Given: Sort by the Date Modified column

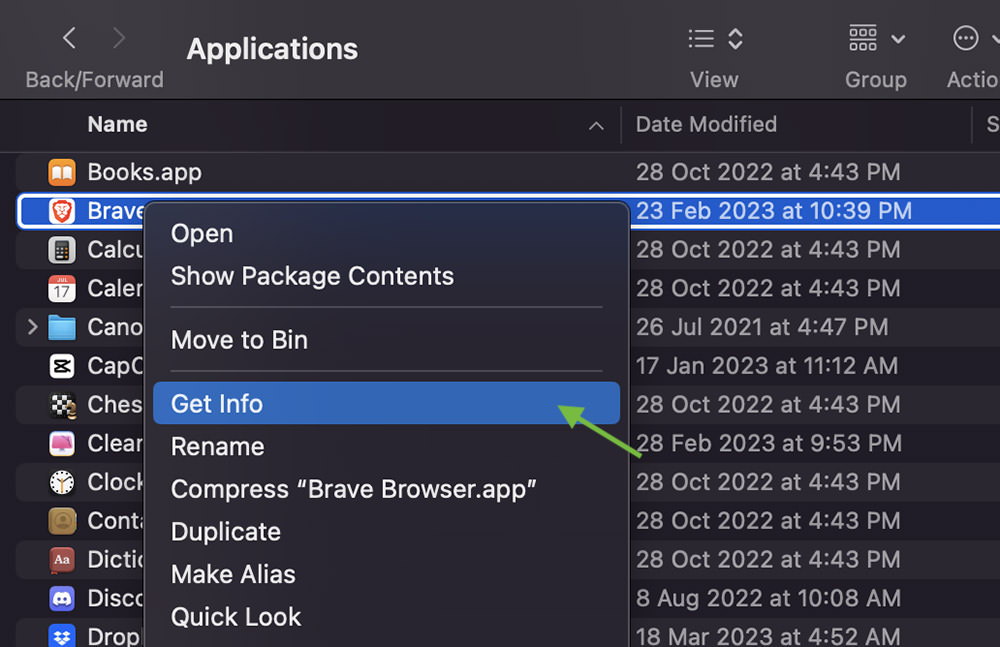Looking at the screenshot, I should pos(706,124).
